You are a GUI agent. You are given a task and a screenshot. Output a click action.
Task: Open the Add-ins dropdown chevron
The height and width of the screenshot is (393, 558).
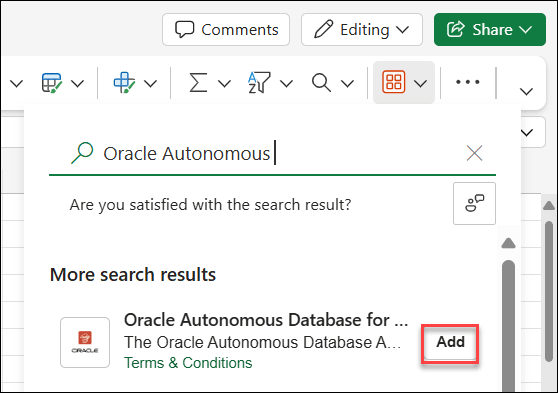pos(421,84)
